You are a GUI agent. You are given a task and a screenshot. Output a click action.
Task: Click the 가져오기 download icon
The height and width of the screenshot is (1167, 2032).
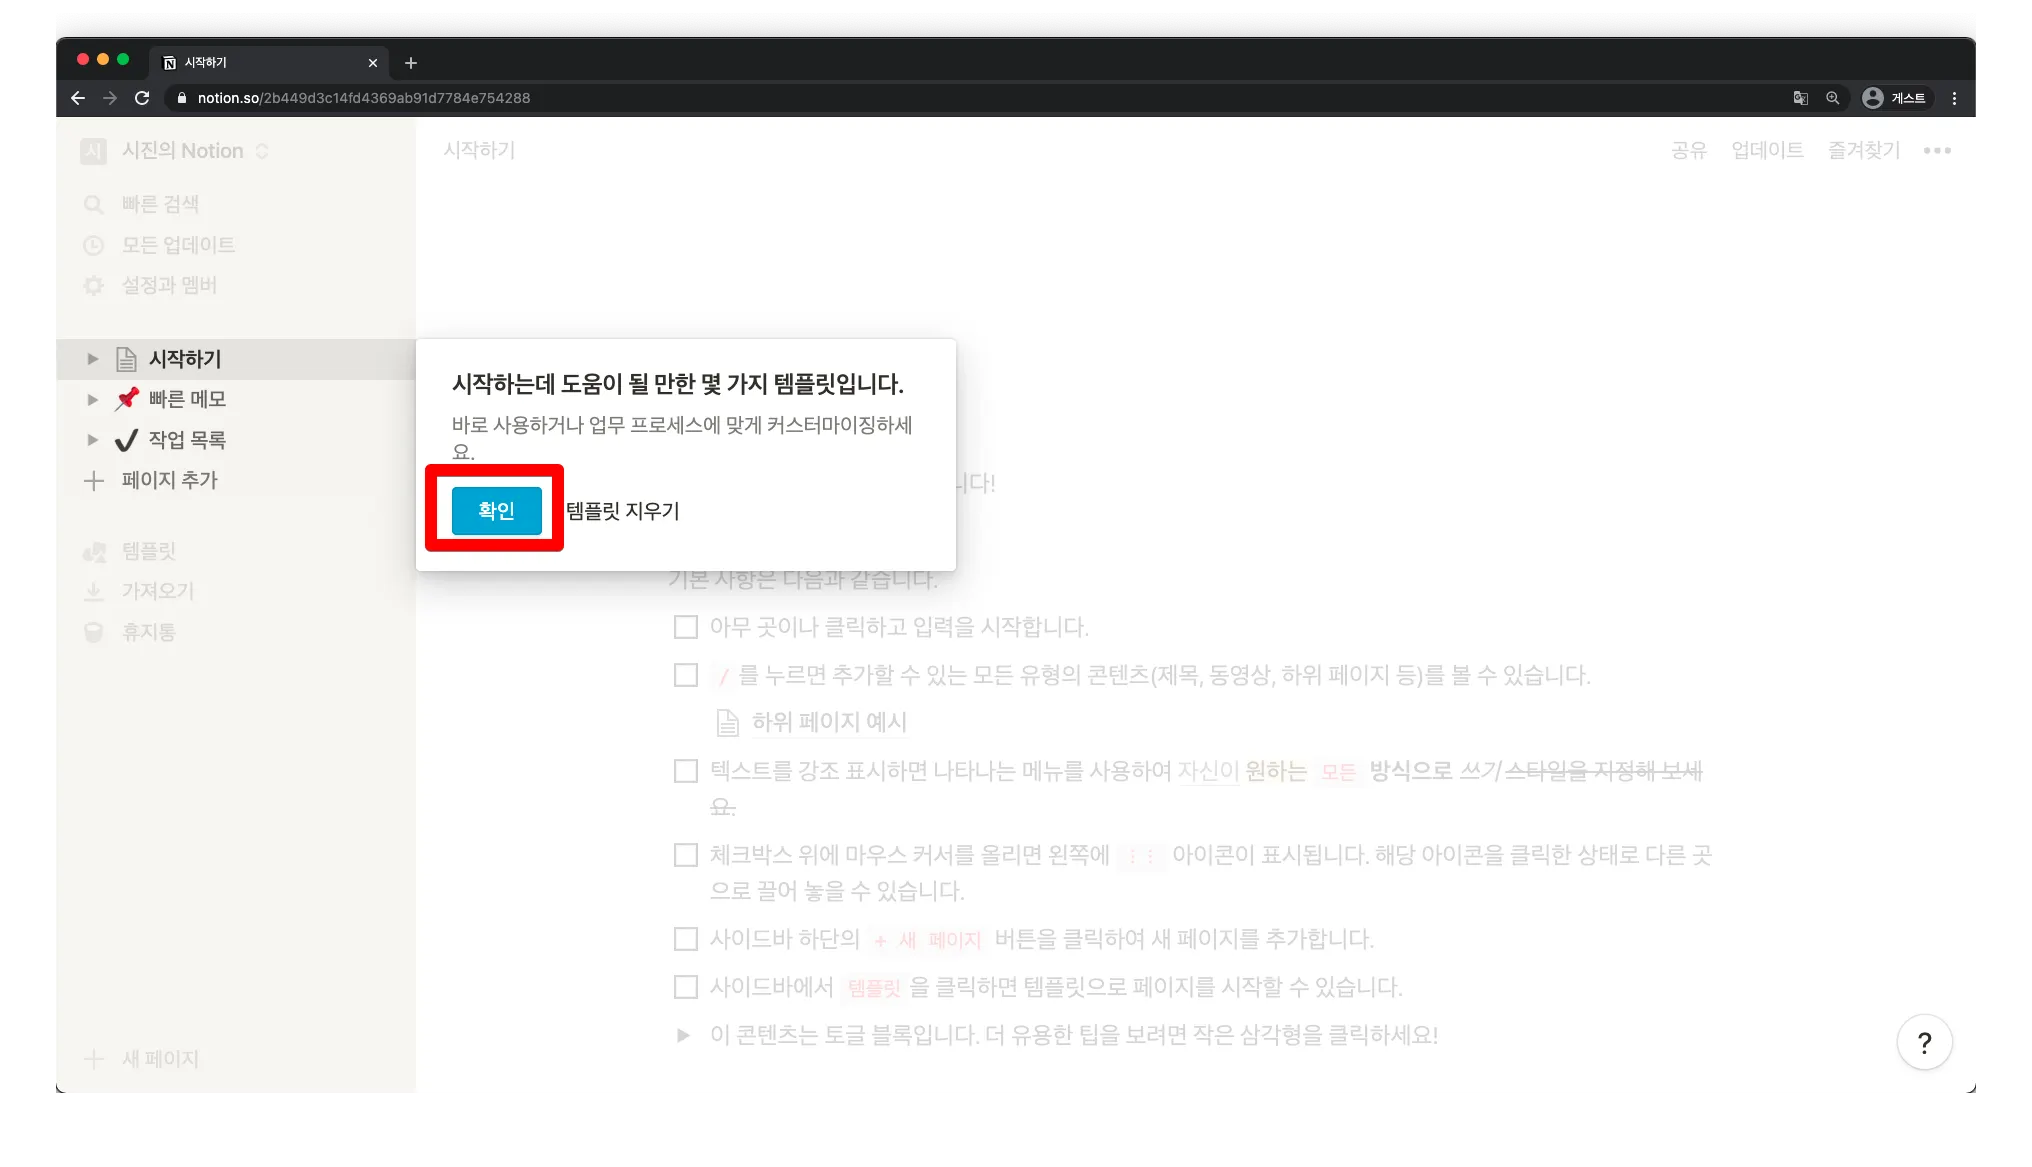pyautogui.click(x=94, y=592)
